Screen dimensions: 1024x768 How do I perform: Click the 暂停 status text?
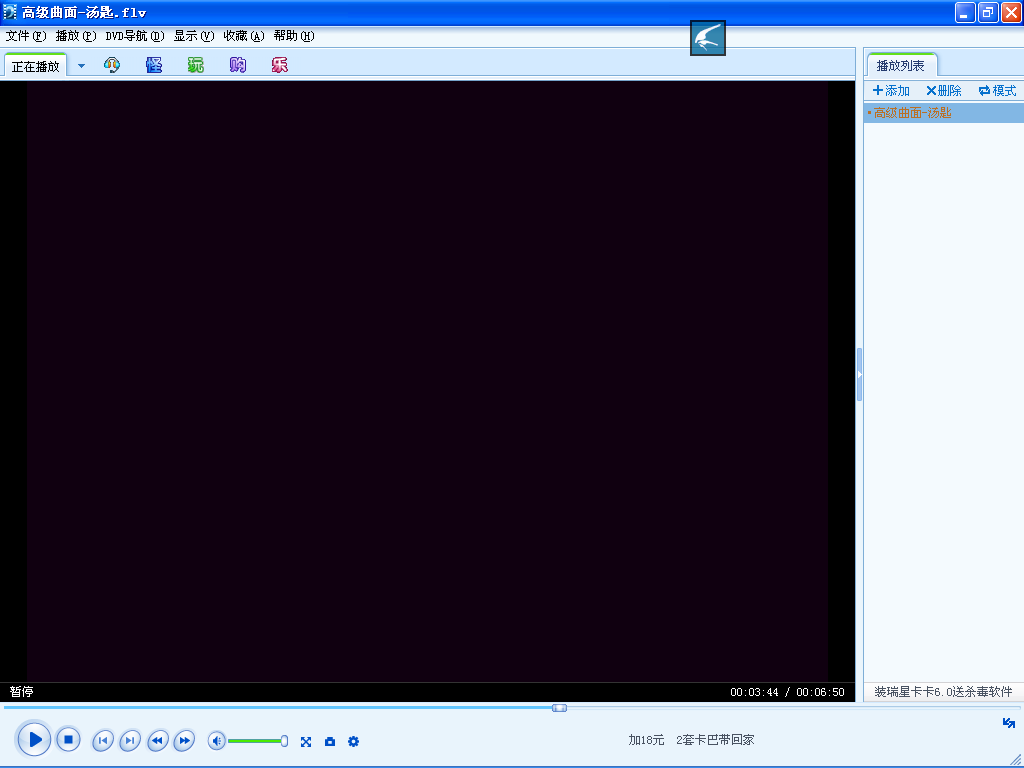click(x=22, y=692)
